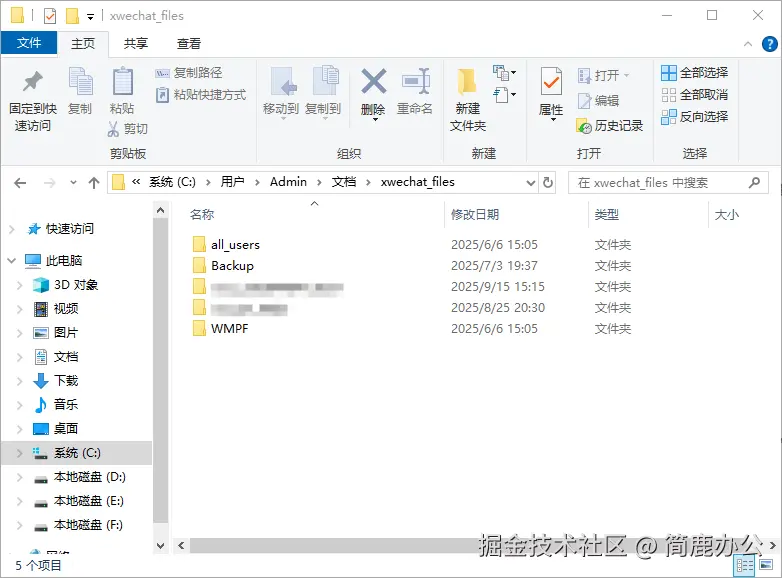Image resolution: width=782 pixels, height=578 pixels.
Task: Expand 快速访问 in the navigation pane
Action: (x=12, y=229)
